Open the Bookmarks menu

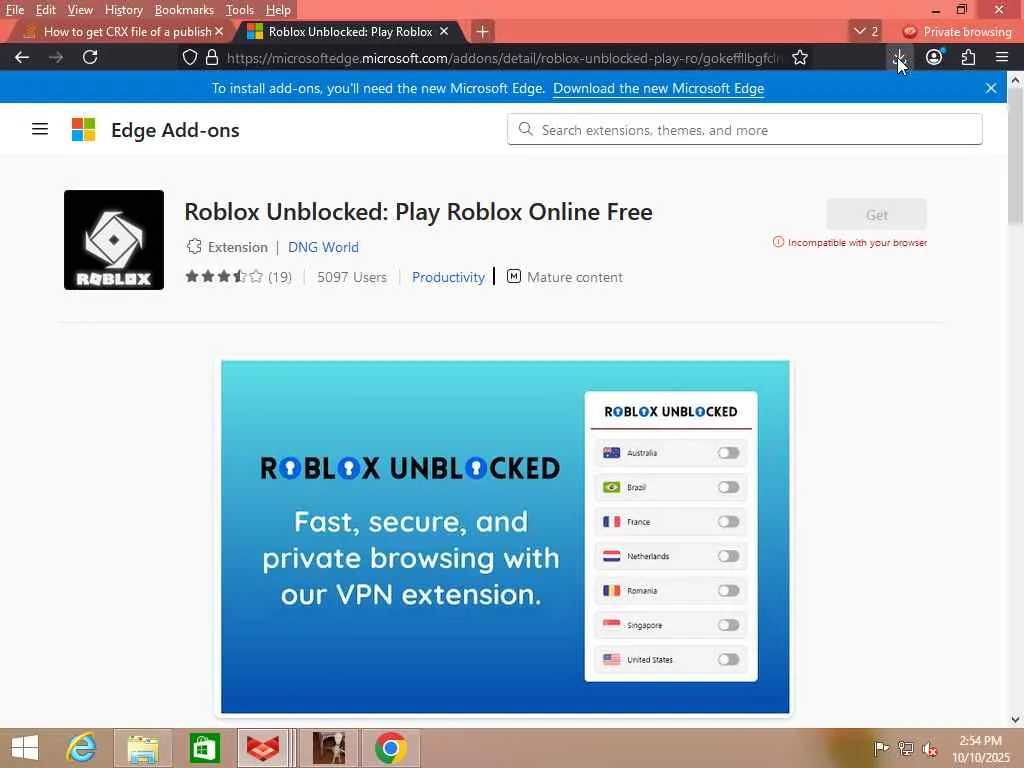tap(184, 10)
